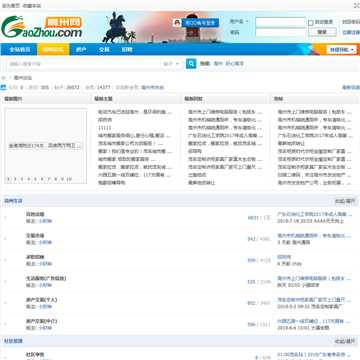Click the status icon beside 房产交易(中介)
This screenshot has height=360, width=360.
tap(5, 324)
